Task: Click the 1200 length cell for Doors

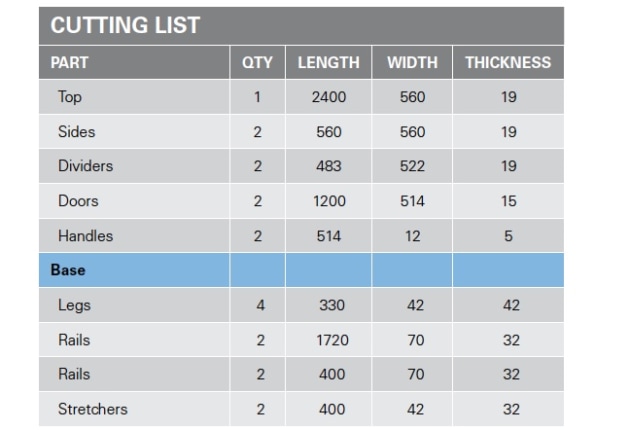Action: tap(329, 201)
